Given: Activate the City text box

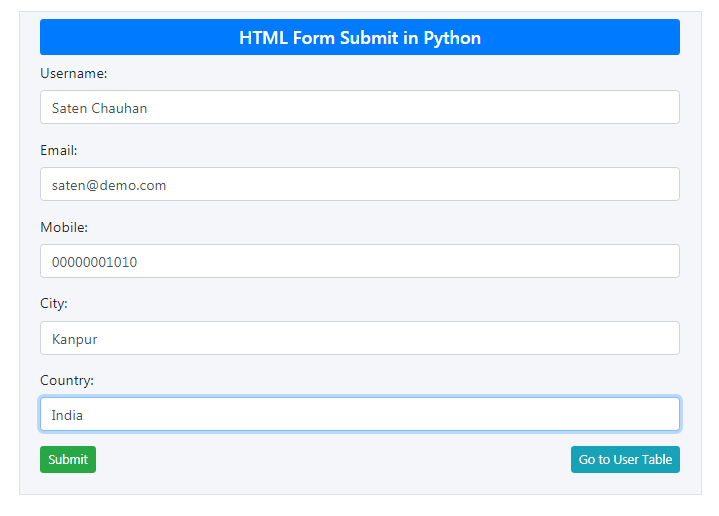Looking at the screenshot, I should click(x=360, y=338).
